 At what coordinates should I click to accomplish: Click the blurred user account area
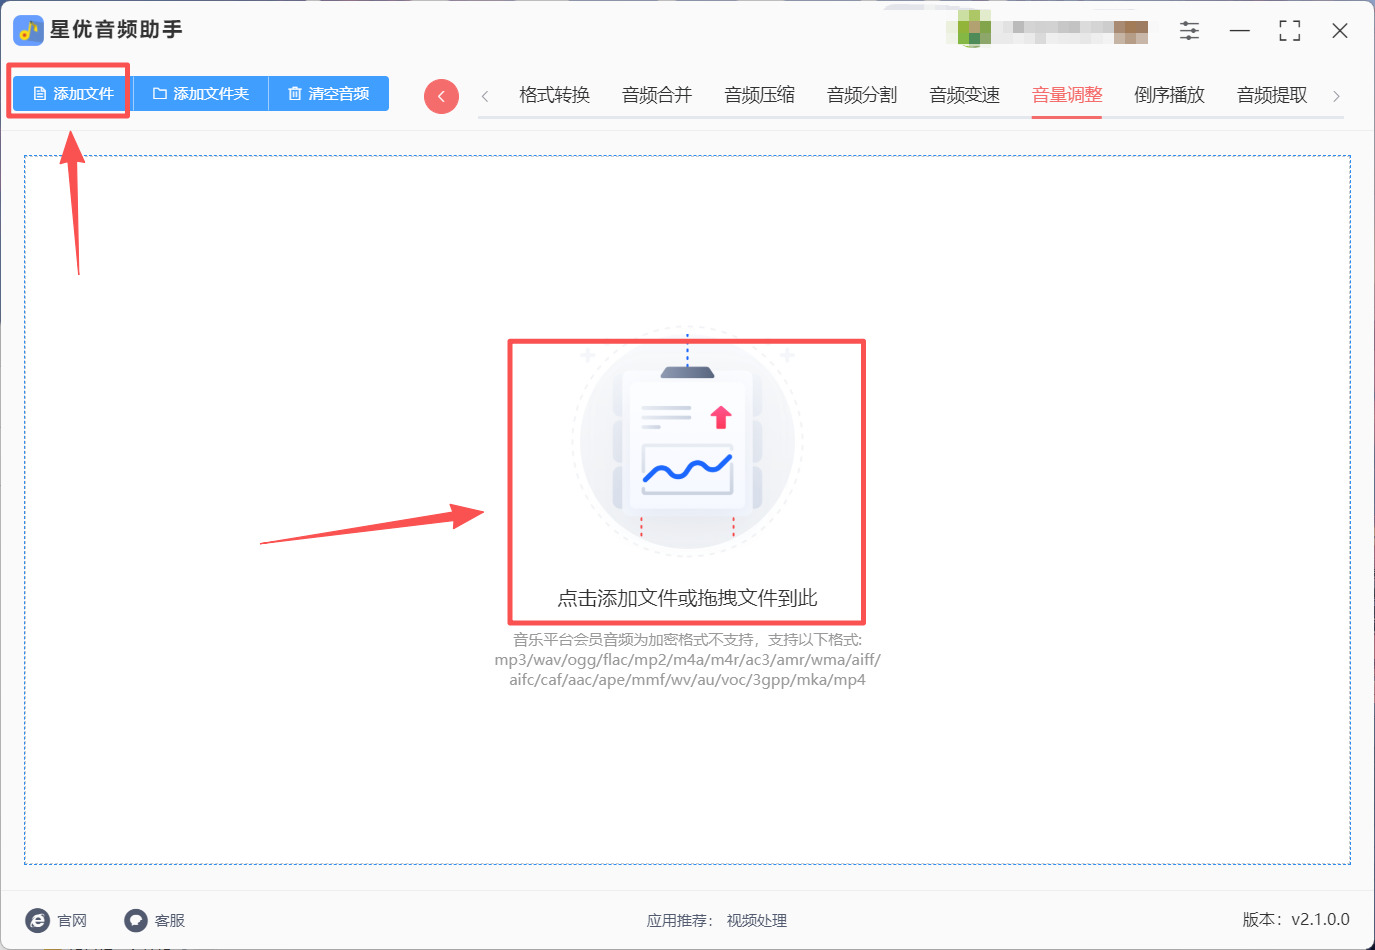1047,29
